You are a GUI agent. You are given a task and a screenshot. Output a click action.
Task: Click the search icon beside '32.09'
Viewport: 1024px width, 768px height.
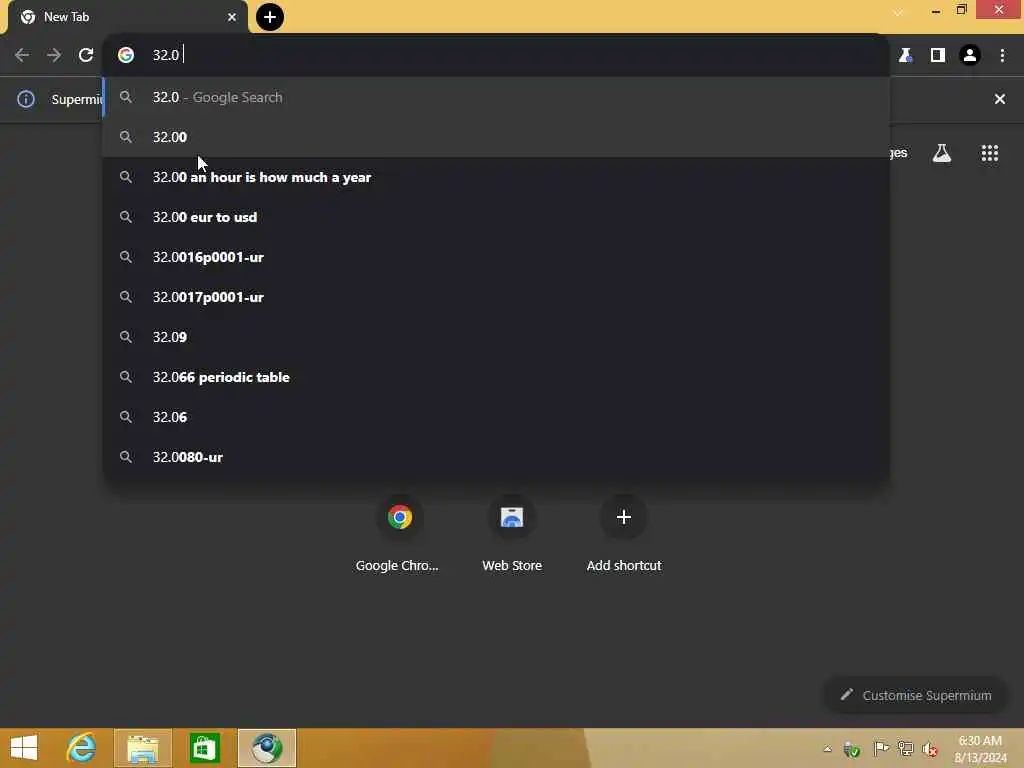(x=126, y=337)
